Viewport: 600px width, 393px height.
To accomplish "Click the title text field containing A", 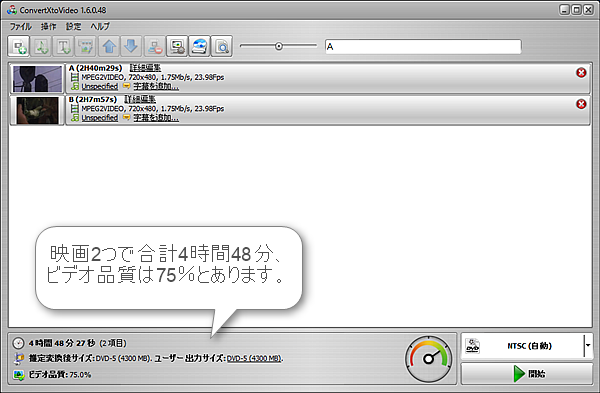I will [423, 47].
